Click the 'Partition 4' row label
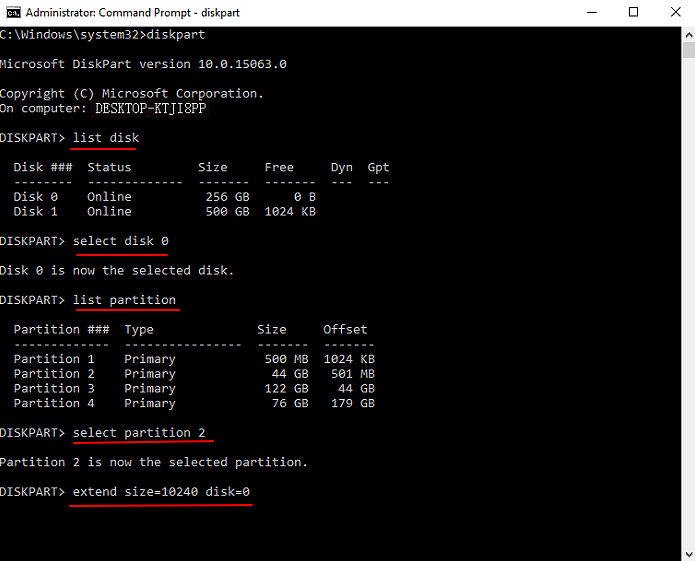Image resolution: width=695 pixels, height=561 pixels. click(54, 403)
